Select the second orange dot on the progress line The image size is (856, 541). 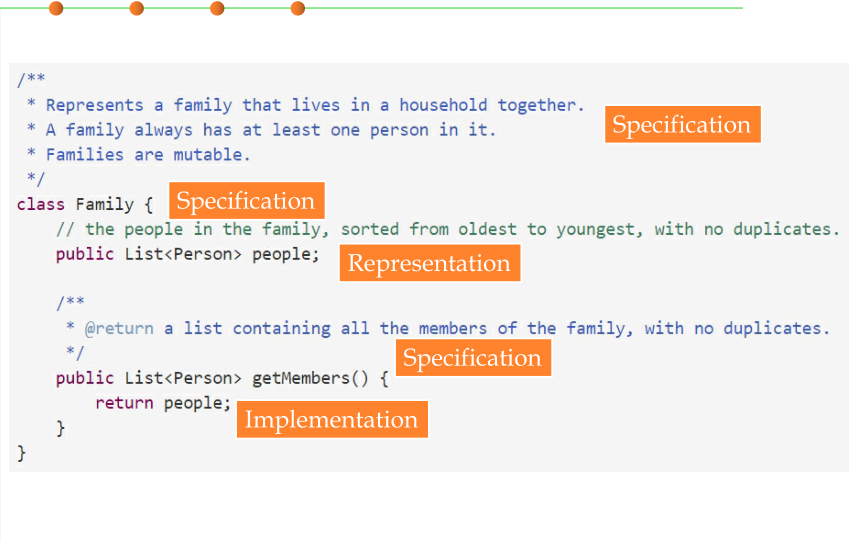pyautogui.click(x=136, y=8)
